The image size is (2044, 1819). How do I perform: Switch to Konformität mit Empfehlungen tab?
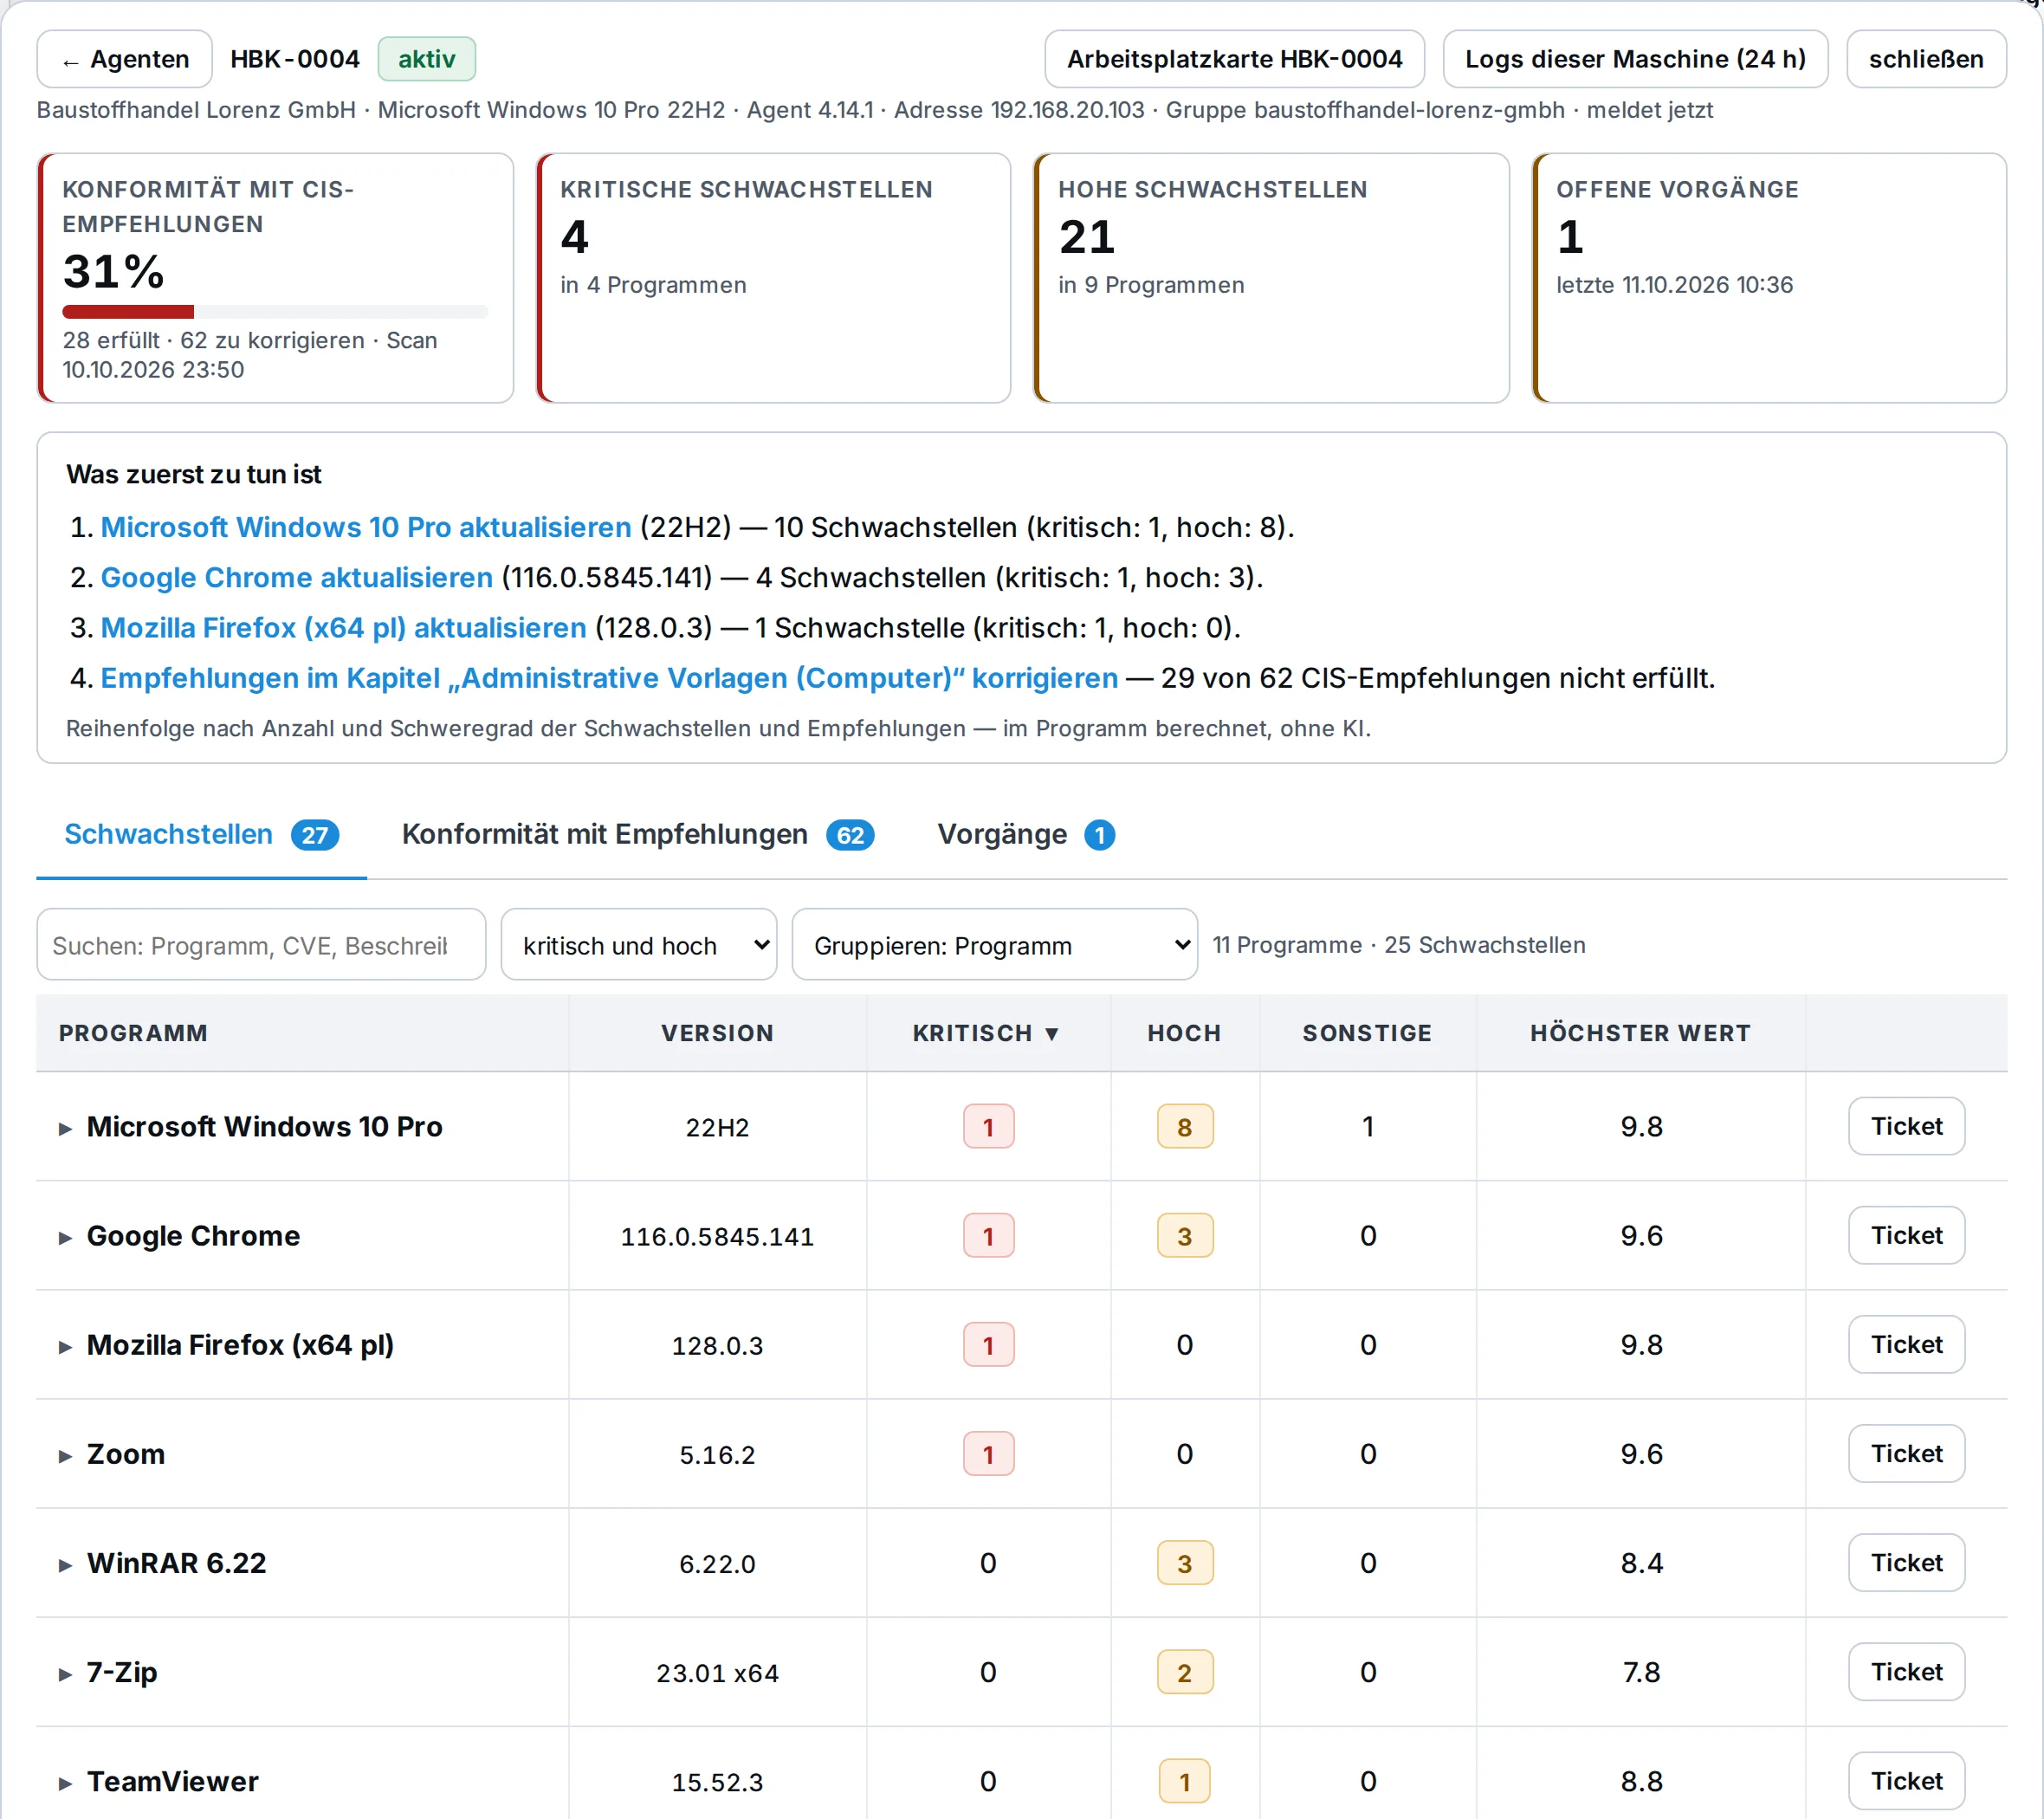coord(637,834)
